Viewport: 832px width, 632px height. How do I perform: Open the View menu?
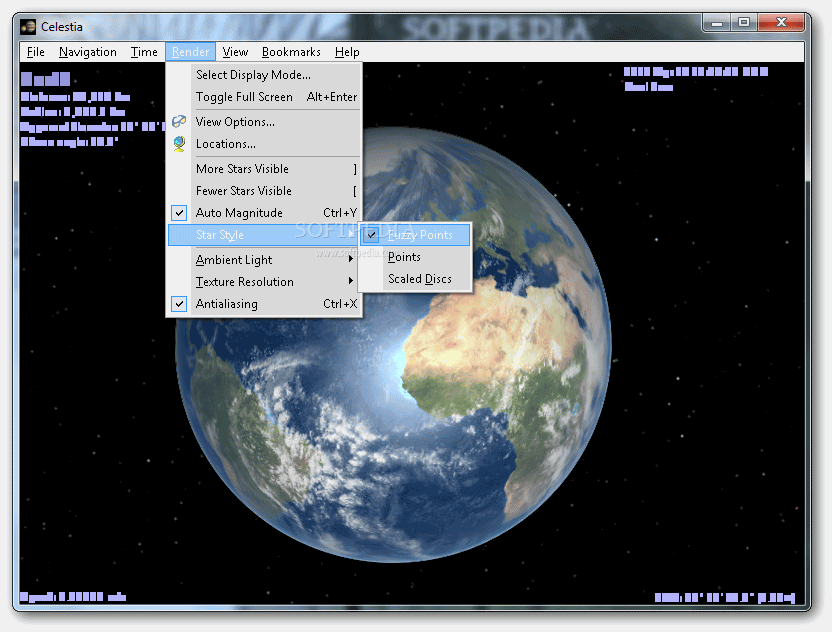[x=235, y=52]
